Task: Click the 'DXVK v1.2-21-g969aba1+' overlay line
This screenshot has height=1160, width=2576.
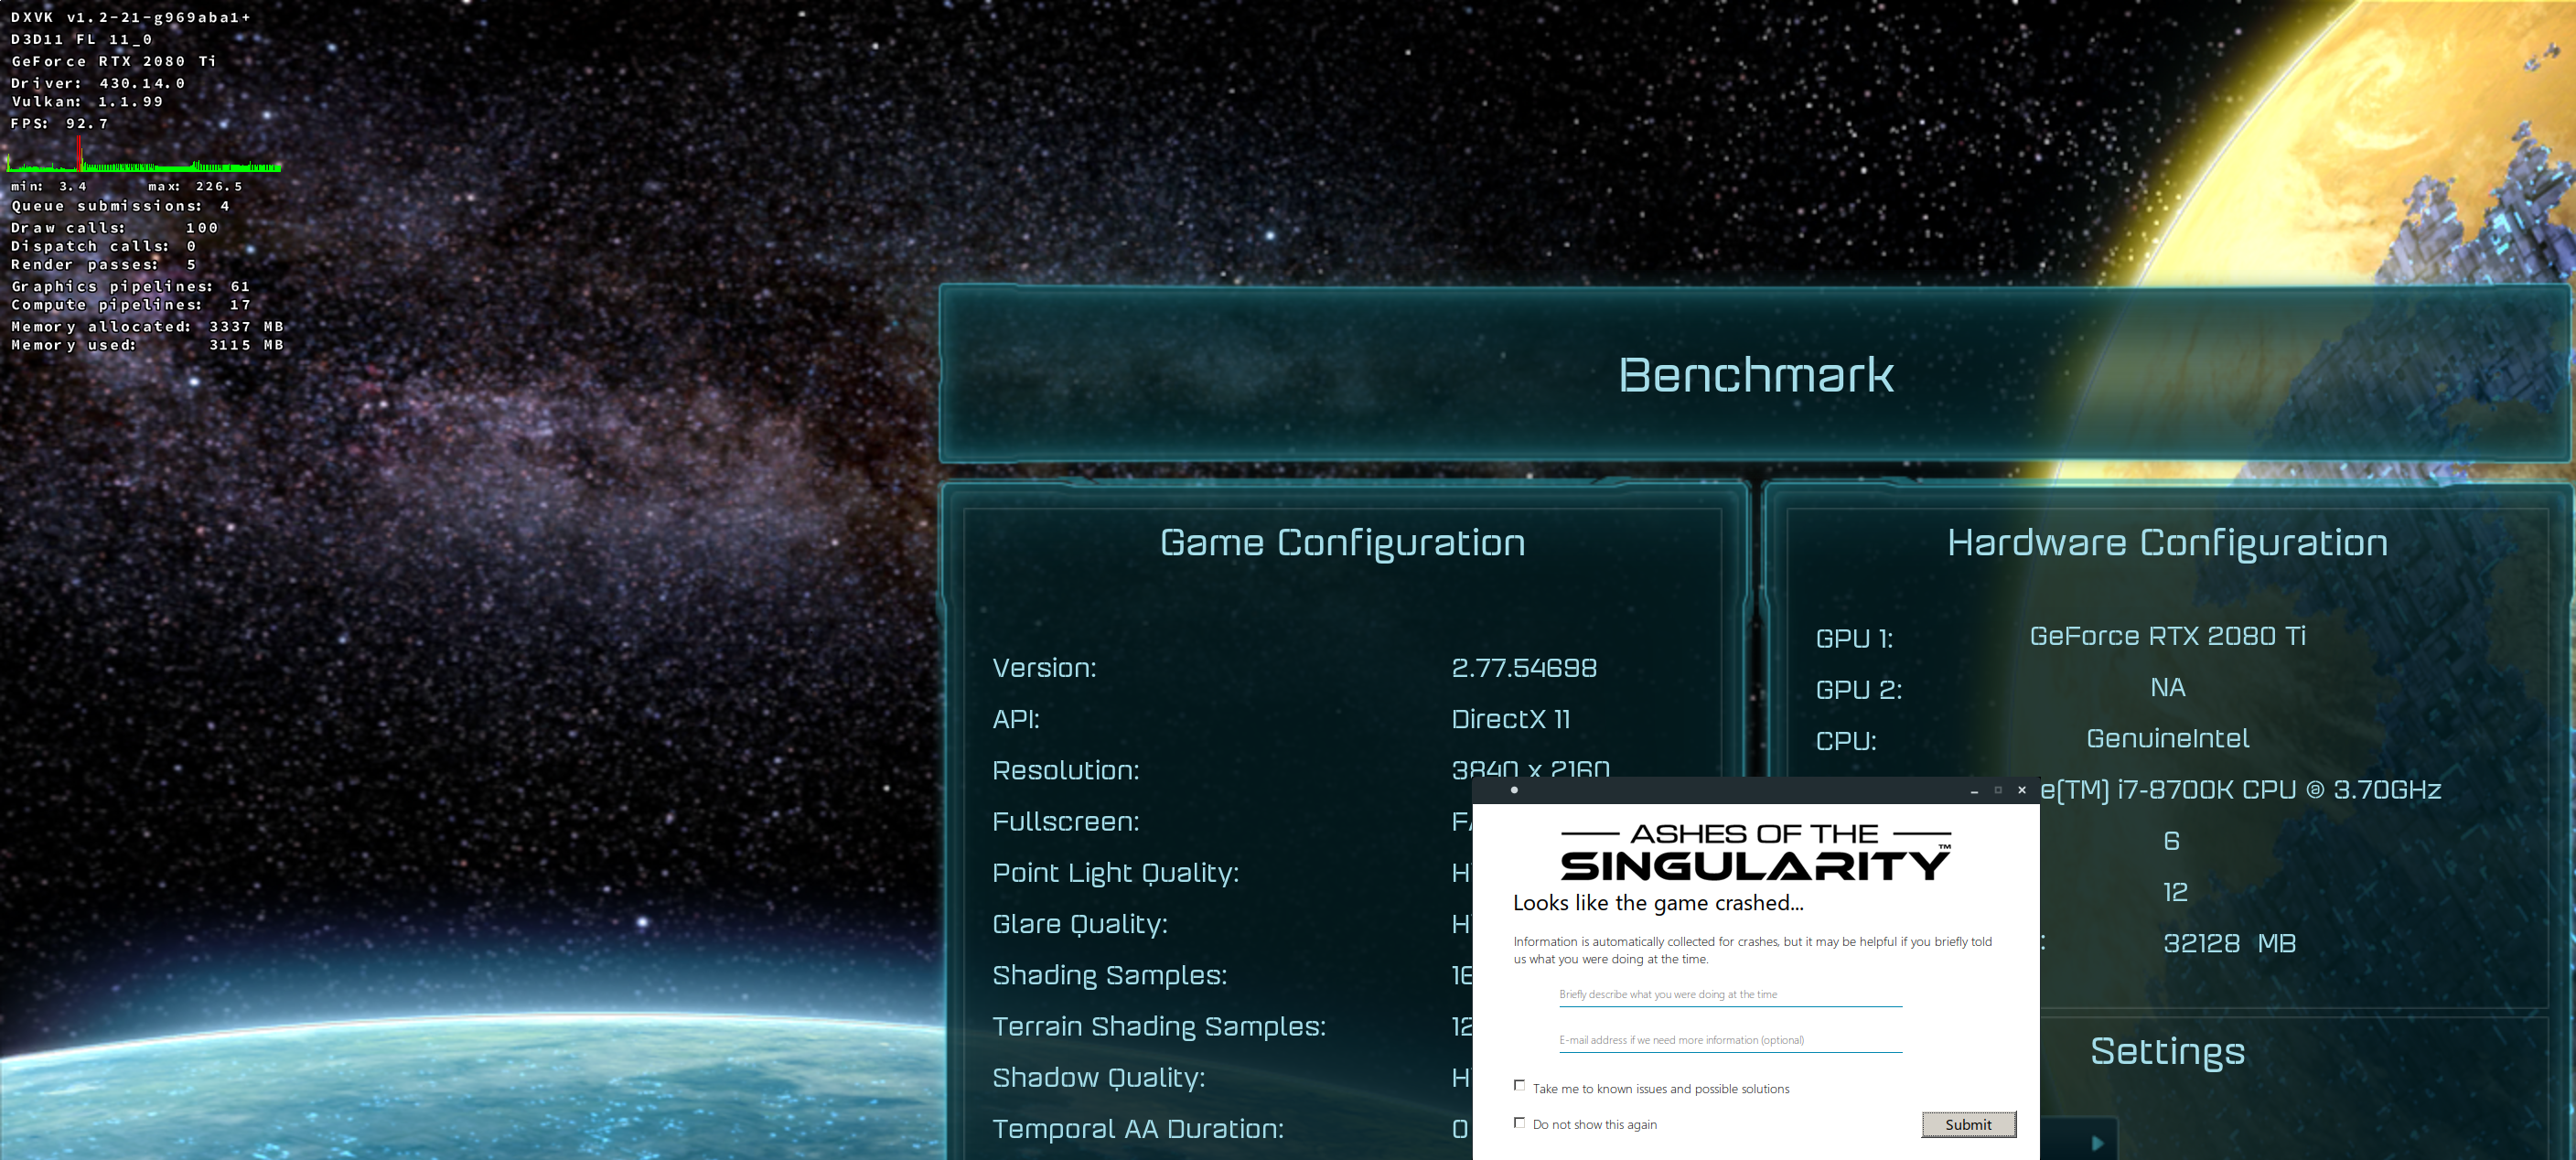Action: click(130, 17)
